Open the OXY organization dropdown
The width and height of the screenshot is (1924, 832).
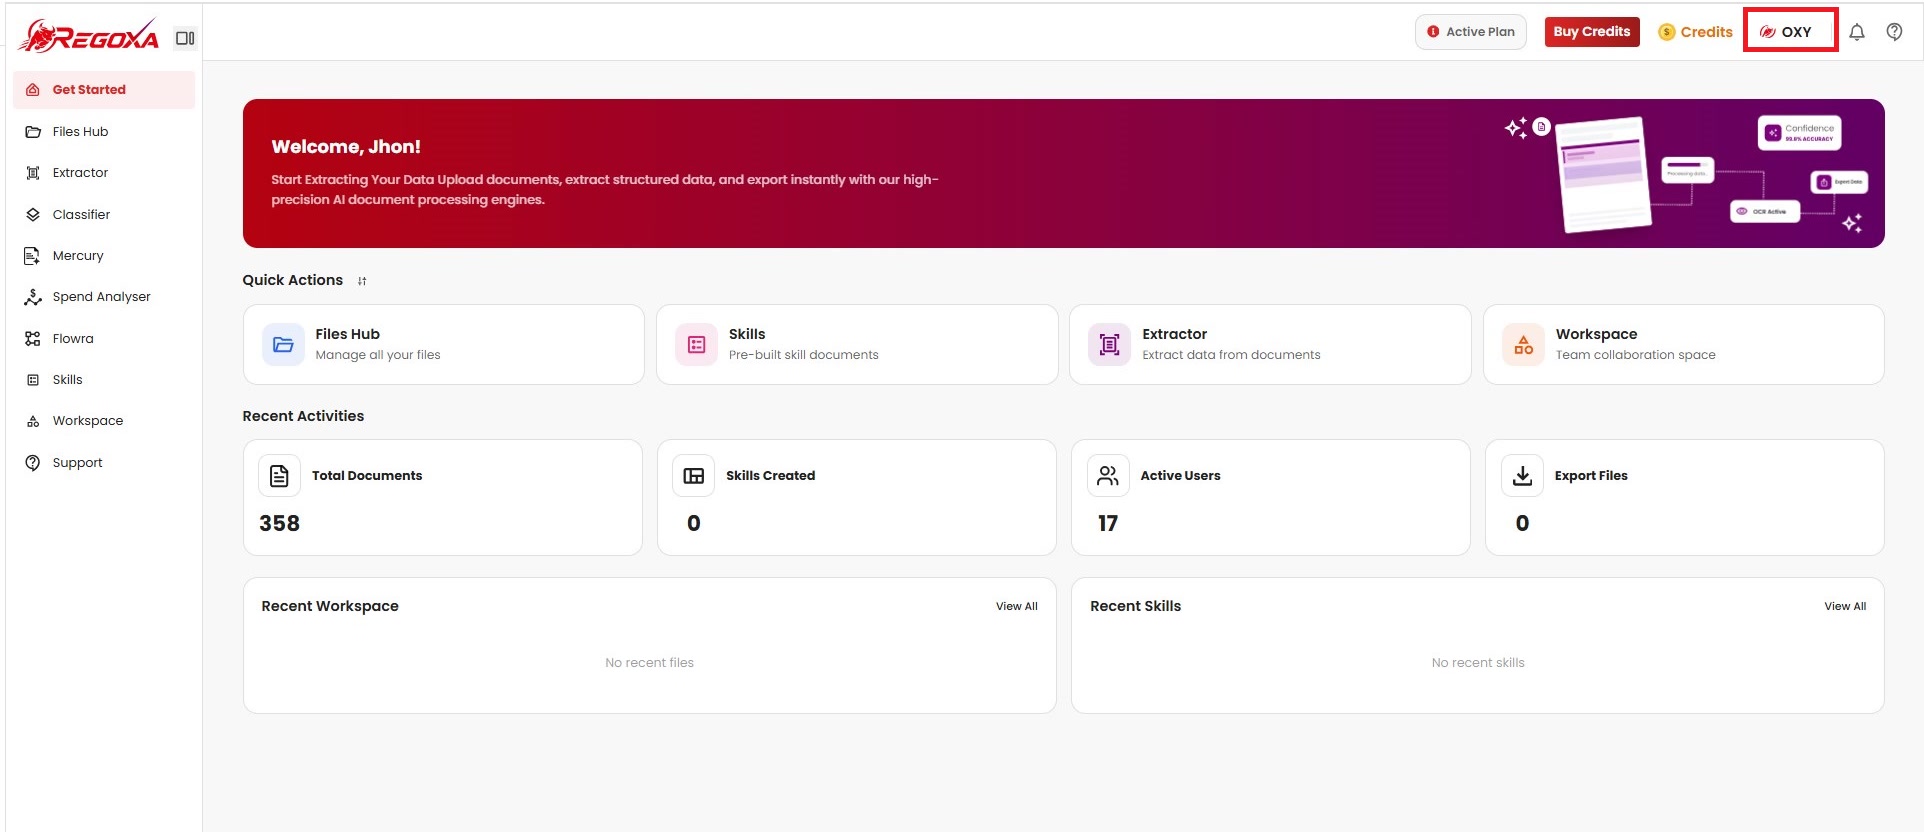click(x=1790, y=31)
